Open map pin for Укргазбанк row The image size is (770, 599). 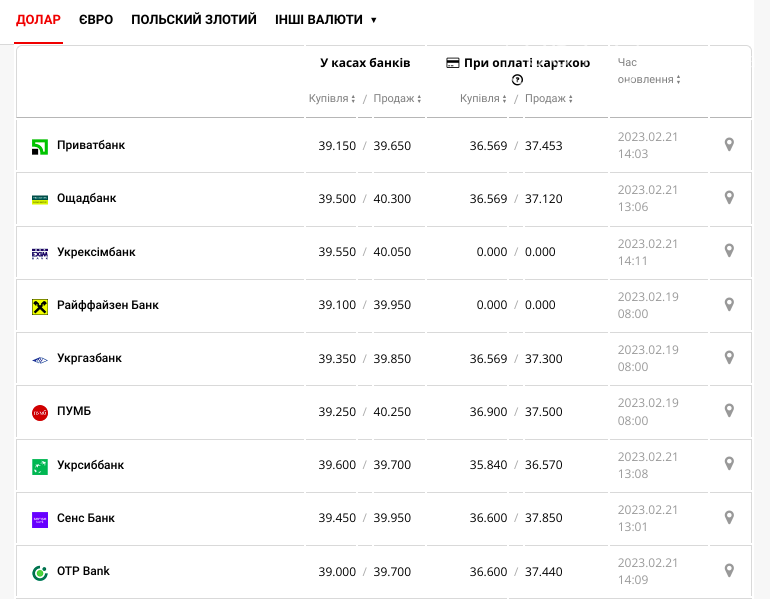click(x=729, y=358)
